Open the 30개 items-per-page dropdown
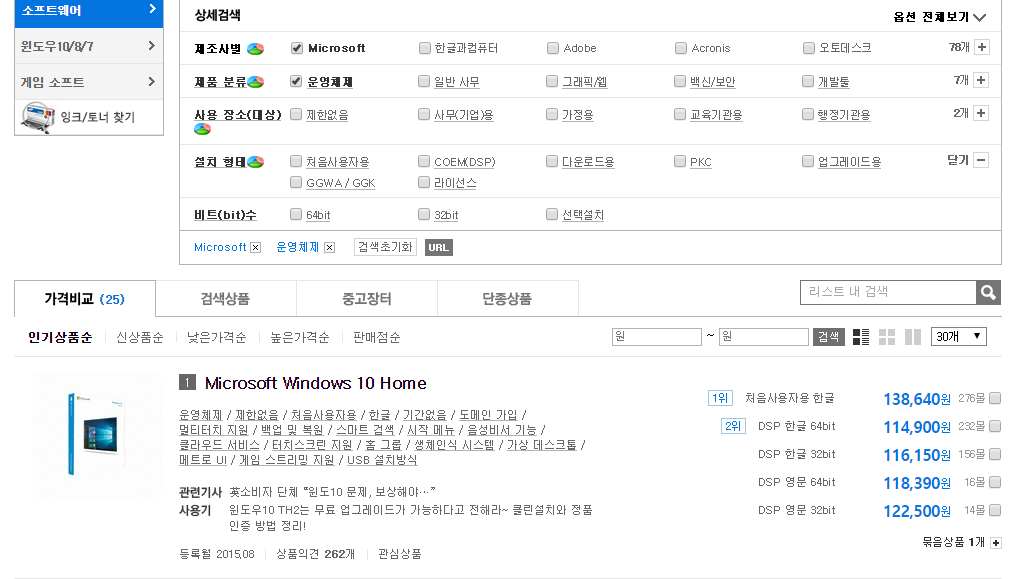 [958, 336]
